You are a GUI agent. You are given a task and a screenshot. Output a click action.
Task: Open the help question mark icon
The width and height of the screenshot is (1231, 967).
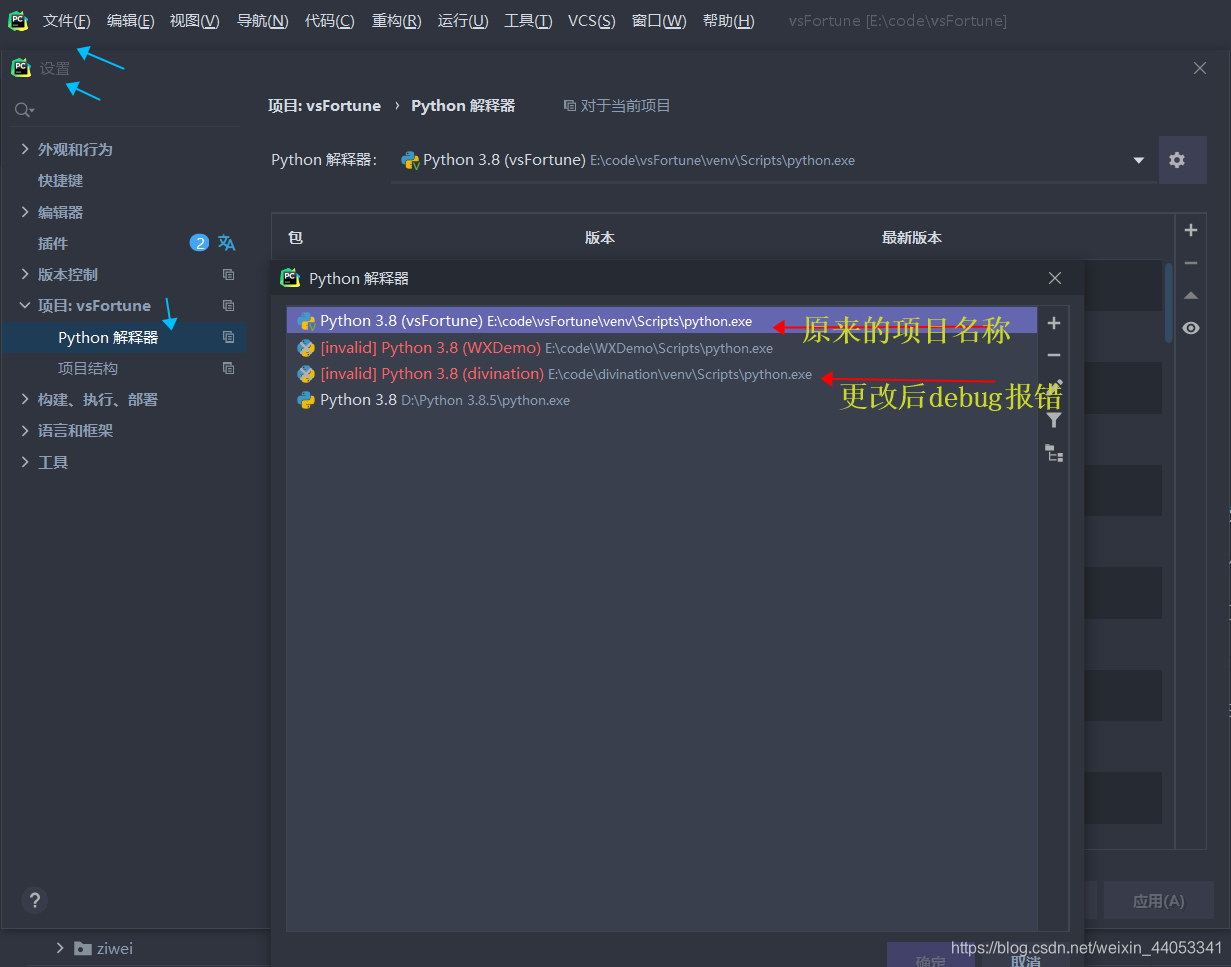pos(34,900)
